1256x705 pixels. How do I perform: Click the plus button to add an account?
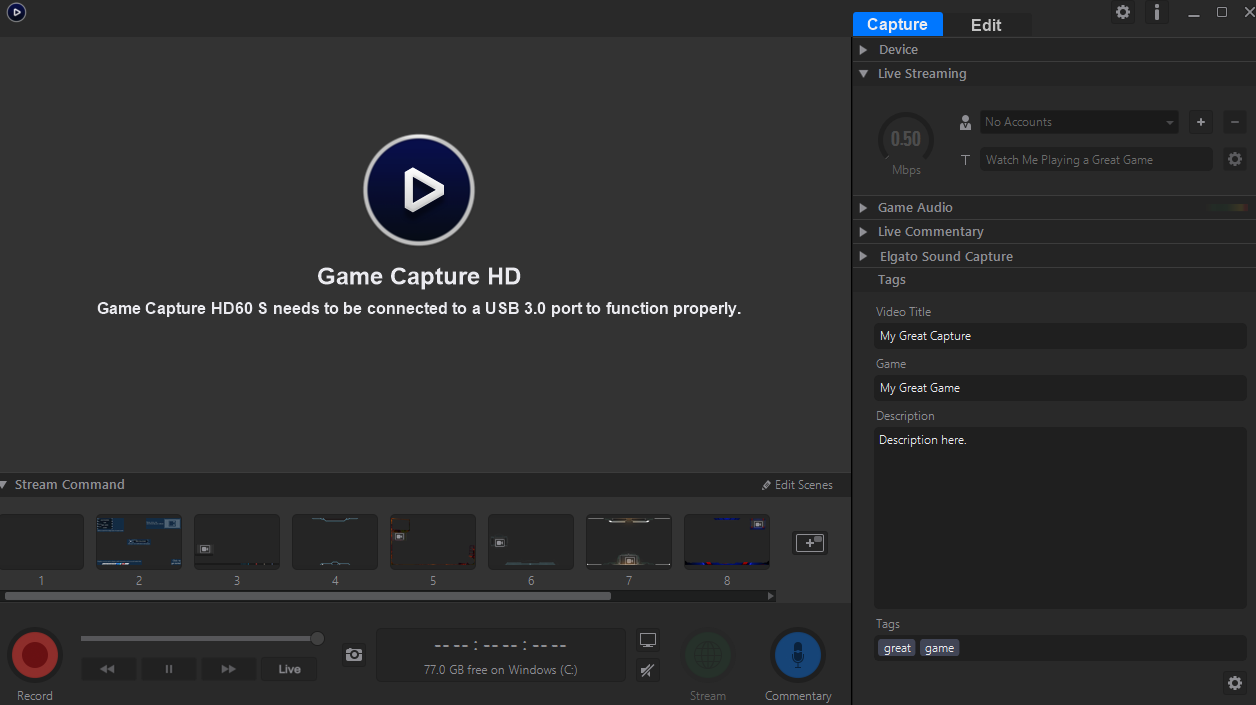pyautogui.click(x=1201, y=122)
